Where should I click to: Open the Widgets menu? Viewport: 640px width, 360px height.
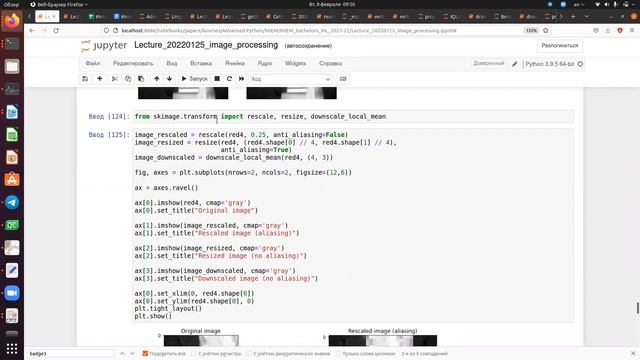[x=296, y=63]
